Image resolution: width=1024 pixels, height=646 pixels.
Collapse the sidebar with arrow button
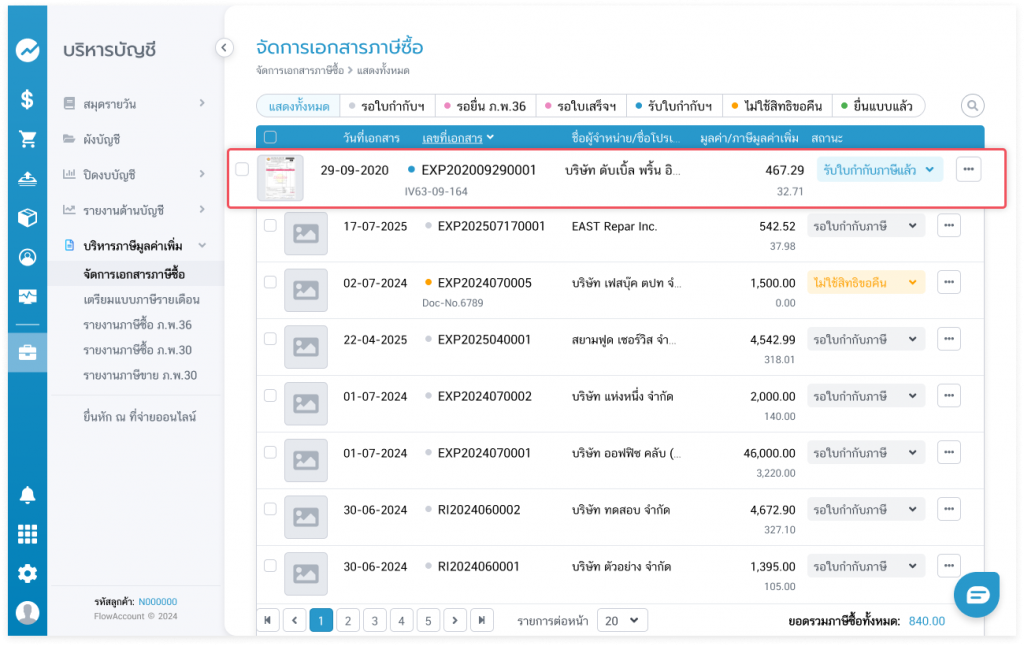224,47
